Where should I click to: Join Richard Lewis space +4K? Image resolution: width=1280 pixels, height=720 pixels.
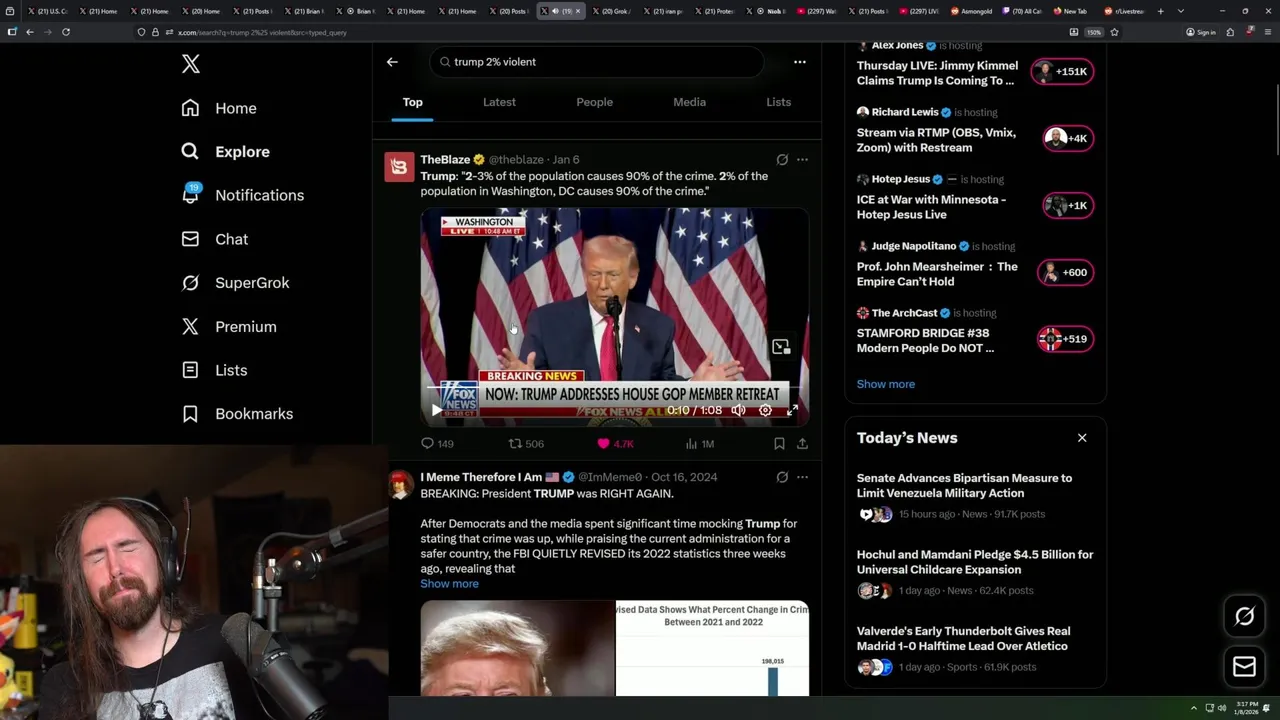click(x=1067, y=139)
